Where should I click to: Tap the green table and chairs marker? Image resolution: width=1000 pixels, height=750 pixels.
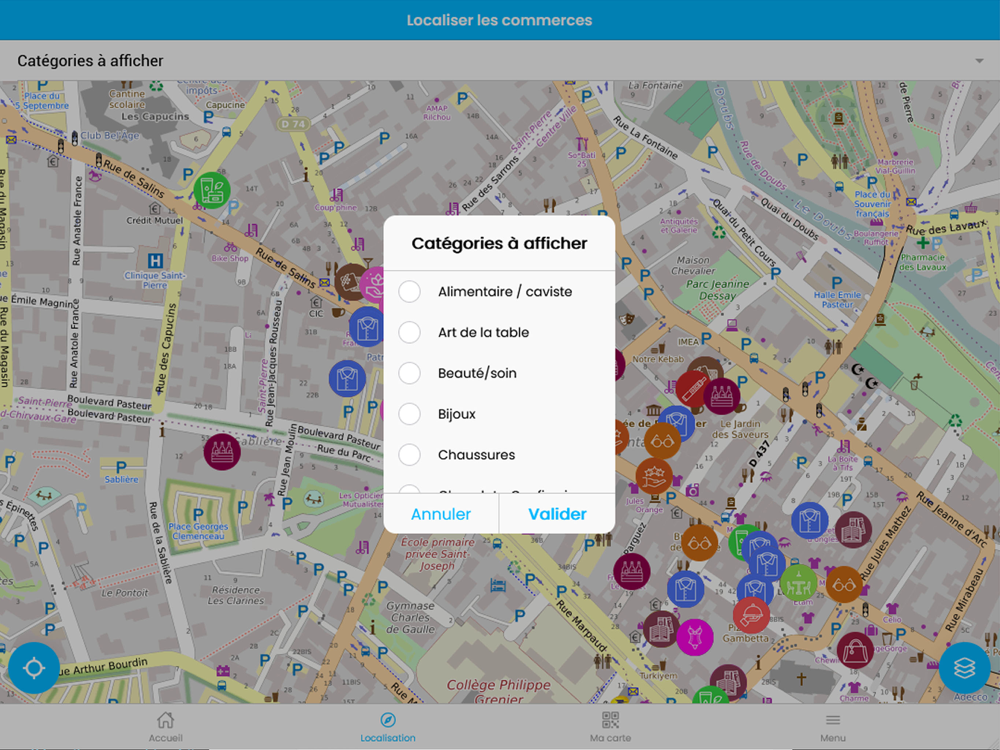tap(798, 583)
